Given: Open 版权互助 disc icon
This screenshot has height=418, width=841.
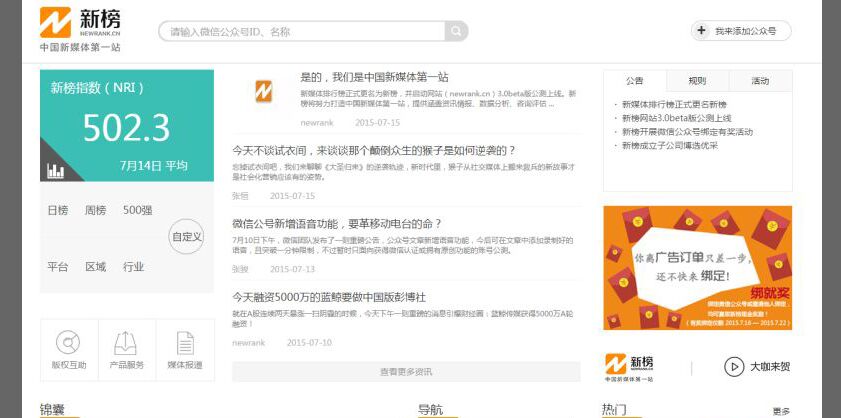Looking at the screenshot, I should tap(68, 343).
